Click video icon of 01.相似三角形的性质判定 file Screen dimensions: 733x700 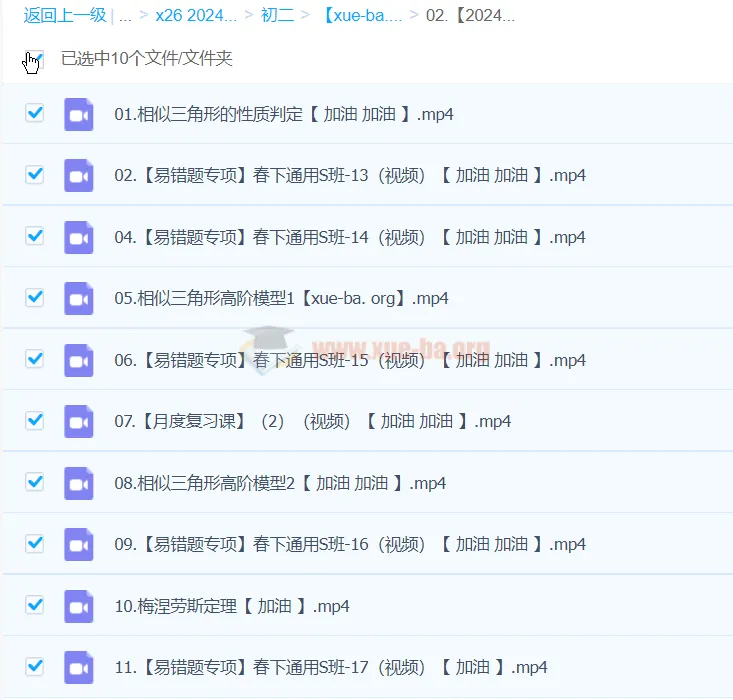tap(79, 114)
